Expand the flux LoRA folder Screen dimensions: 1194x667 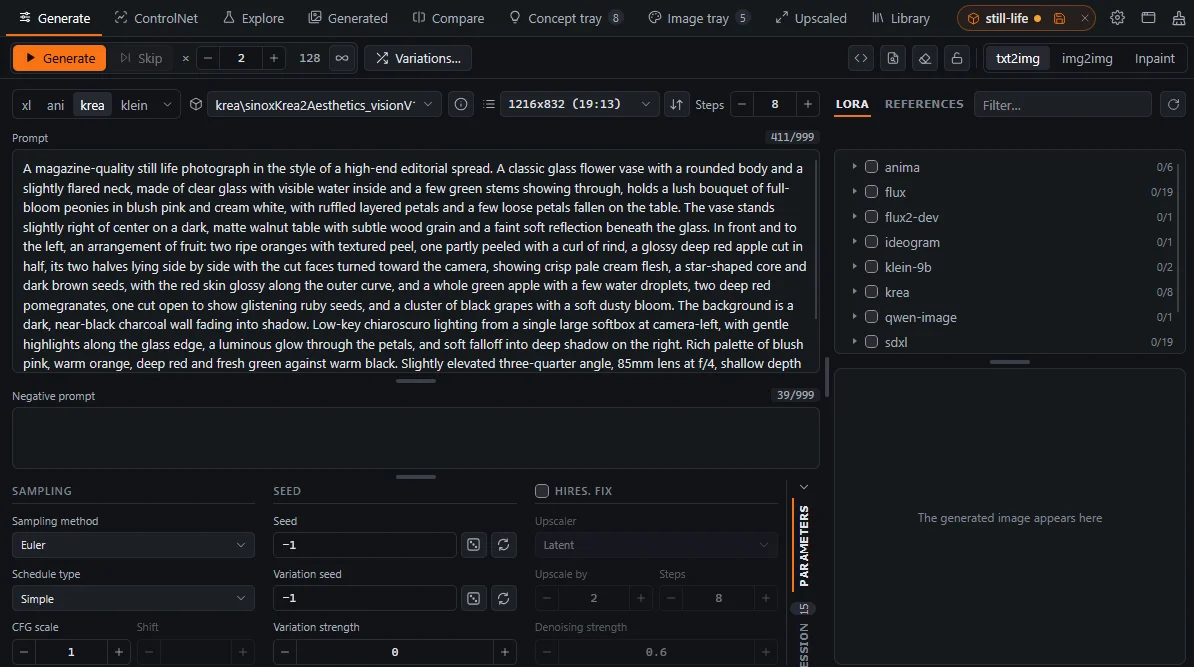pyautogui.click(x=854, y=192)
